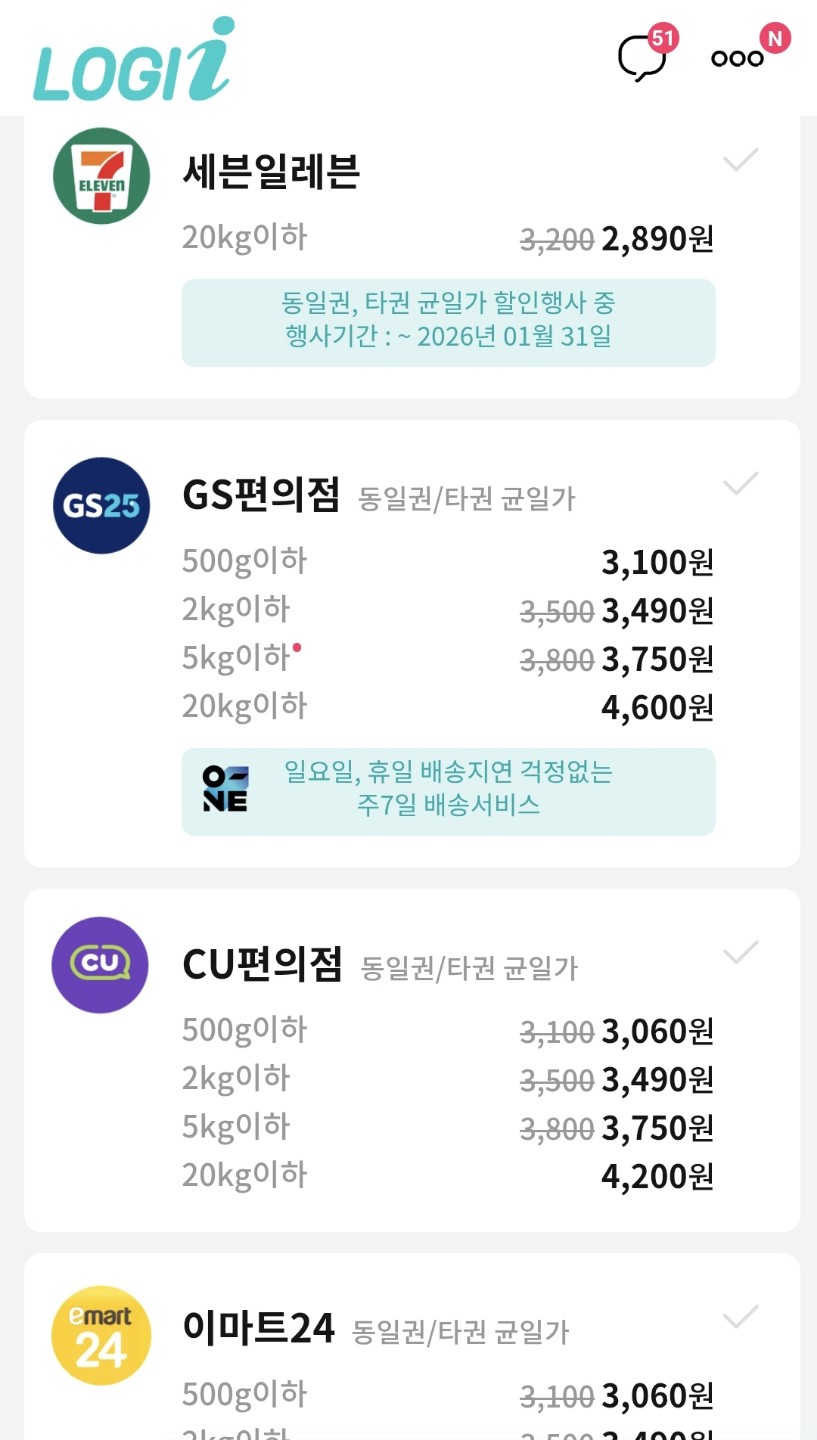Open the 주7일 배송서비스 banner
Viewport: 817px width, 1440px height.
(448, 791)
